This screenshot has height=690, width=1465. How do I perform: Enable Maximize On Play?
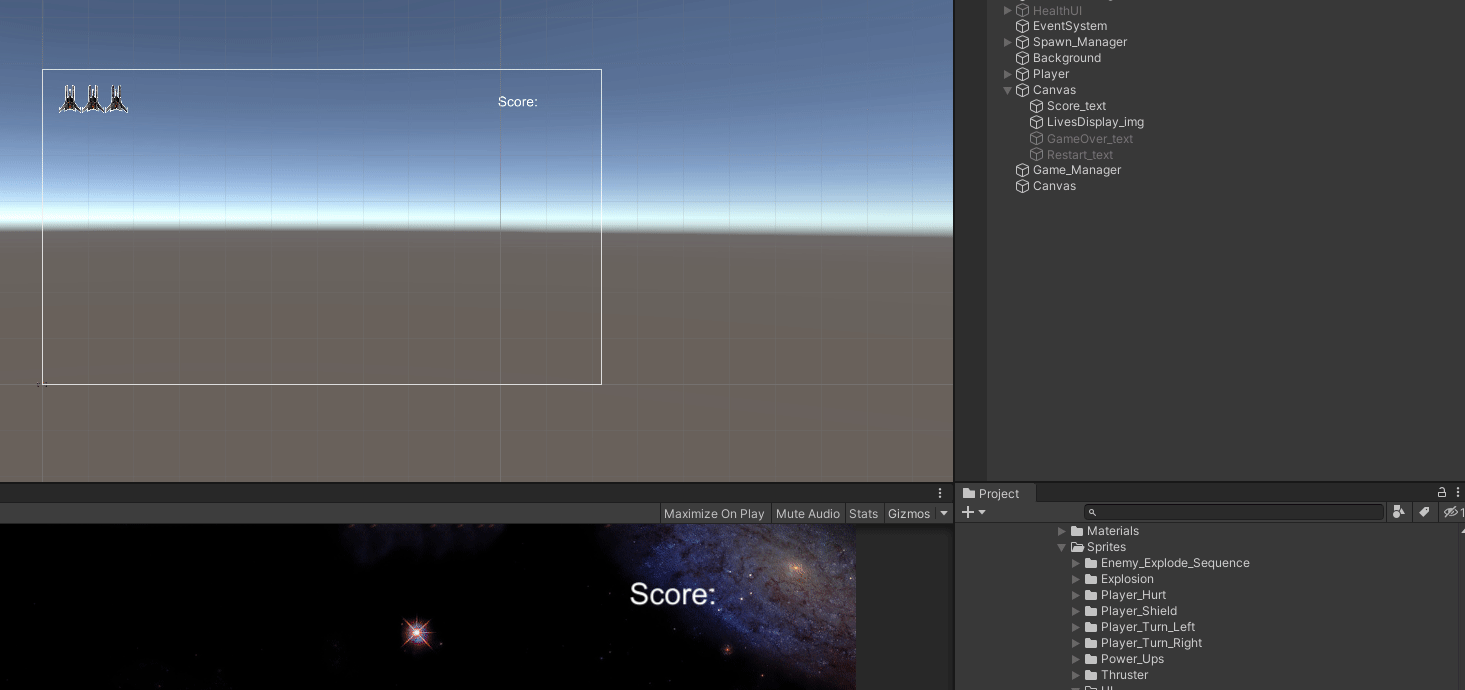point(714,513)
